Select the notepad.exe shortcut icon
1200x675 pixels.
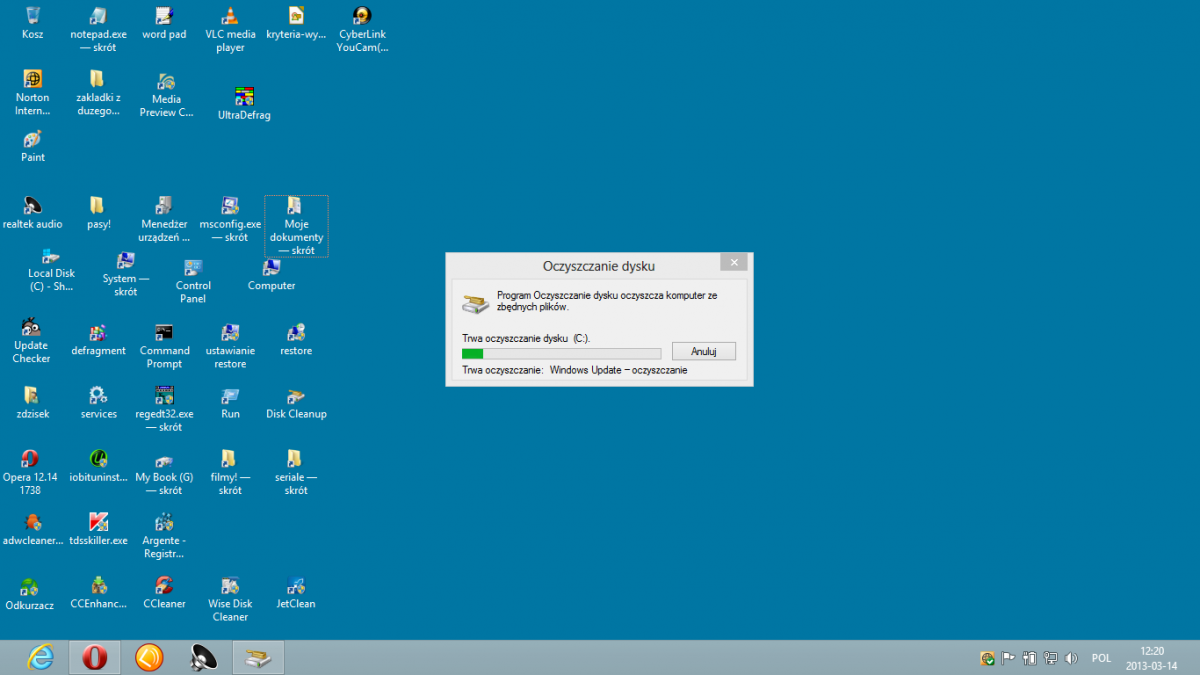(x=98, y=15)
